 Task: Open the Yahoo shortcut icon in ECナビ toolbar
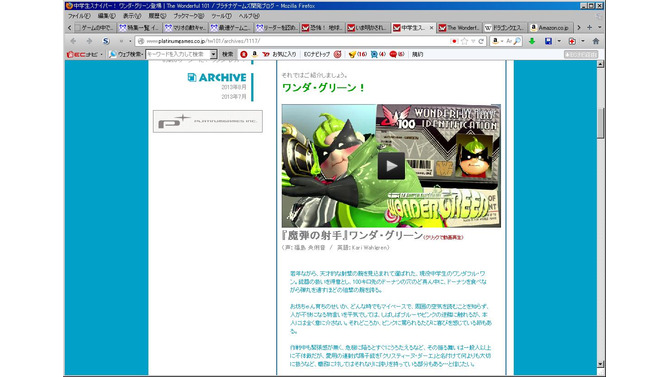pos(266,54)
